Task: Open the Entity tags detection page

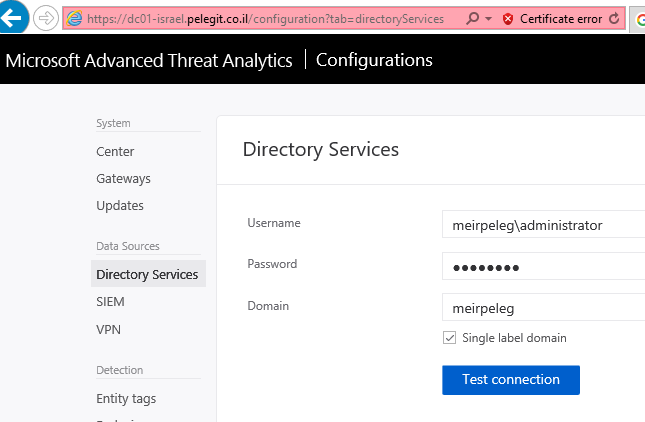Action: pos(126,399)
